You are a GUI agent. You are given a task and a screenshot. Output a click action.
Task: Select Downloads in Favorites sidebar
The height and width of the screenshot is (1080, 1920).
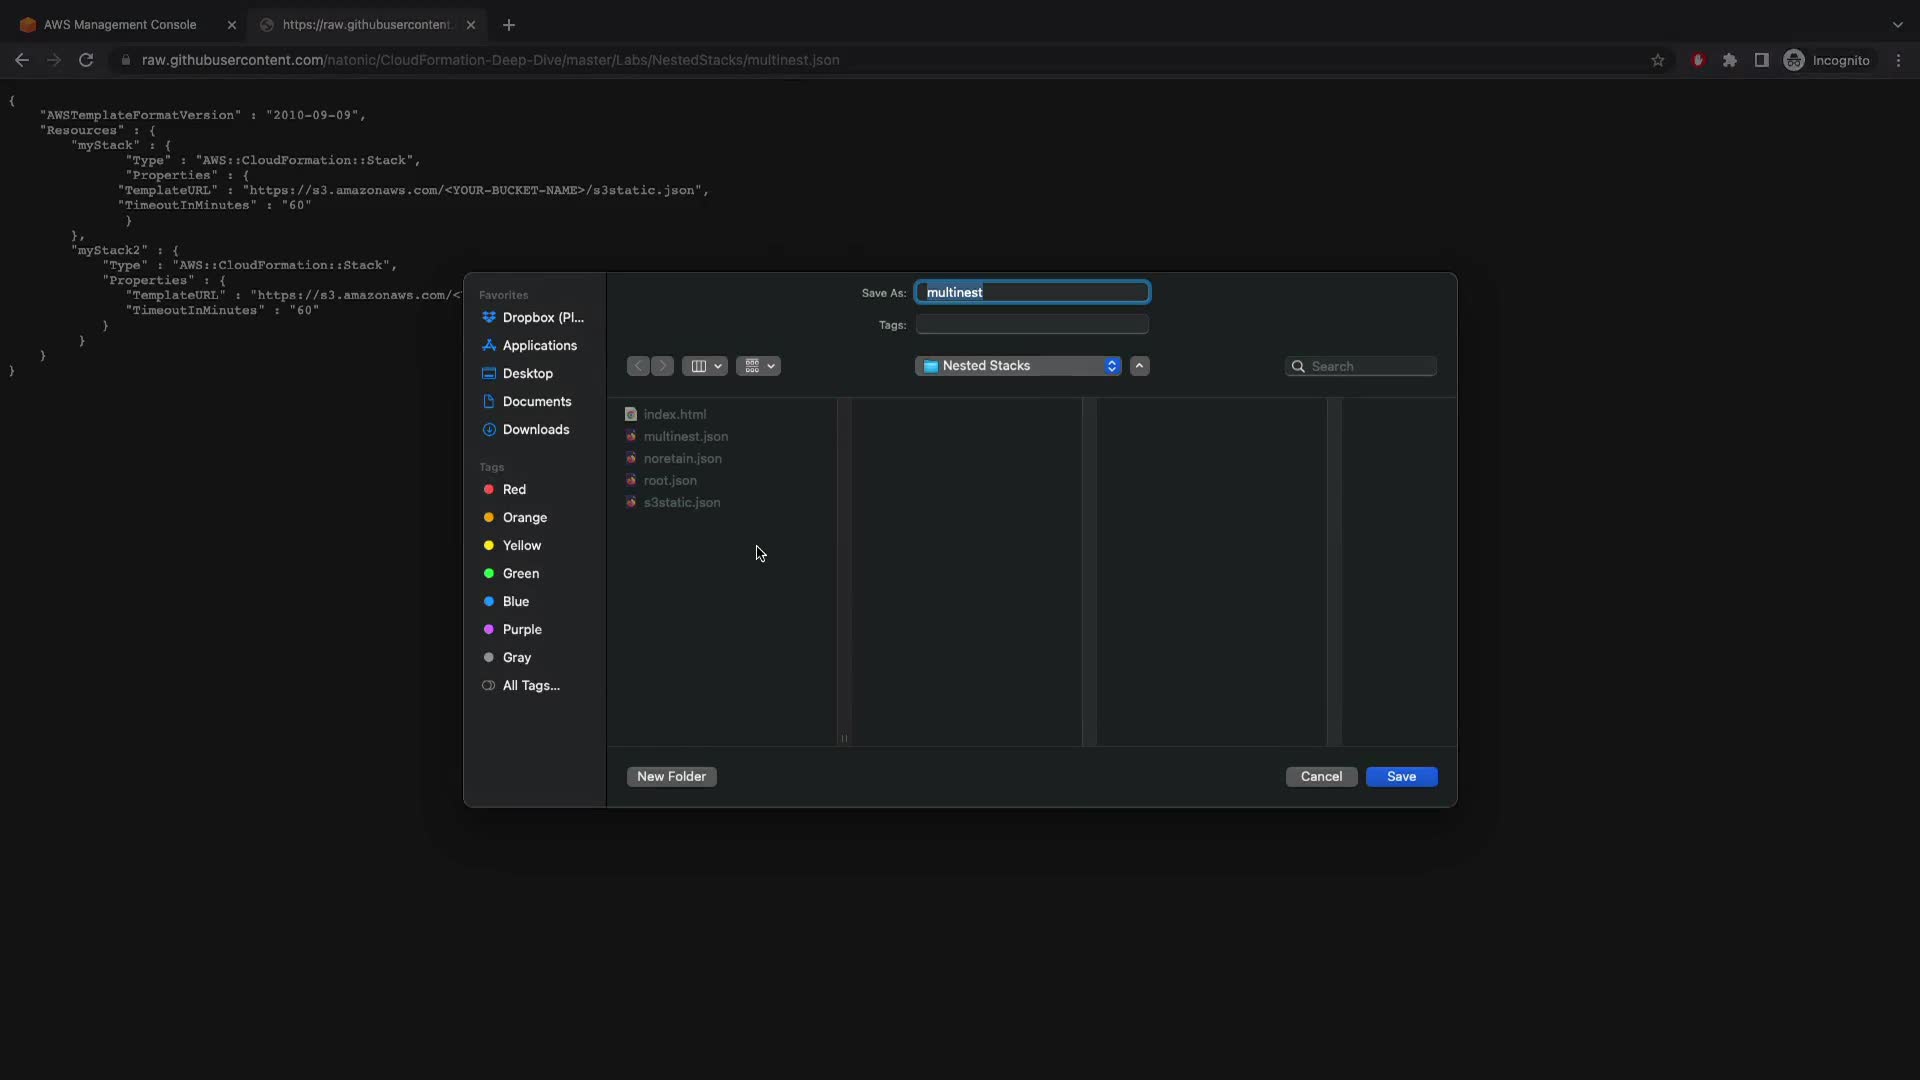[x=535, y=430]
